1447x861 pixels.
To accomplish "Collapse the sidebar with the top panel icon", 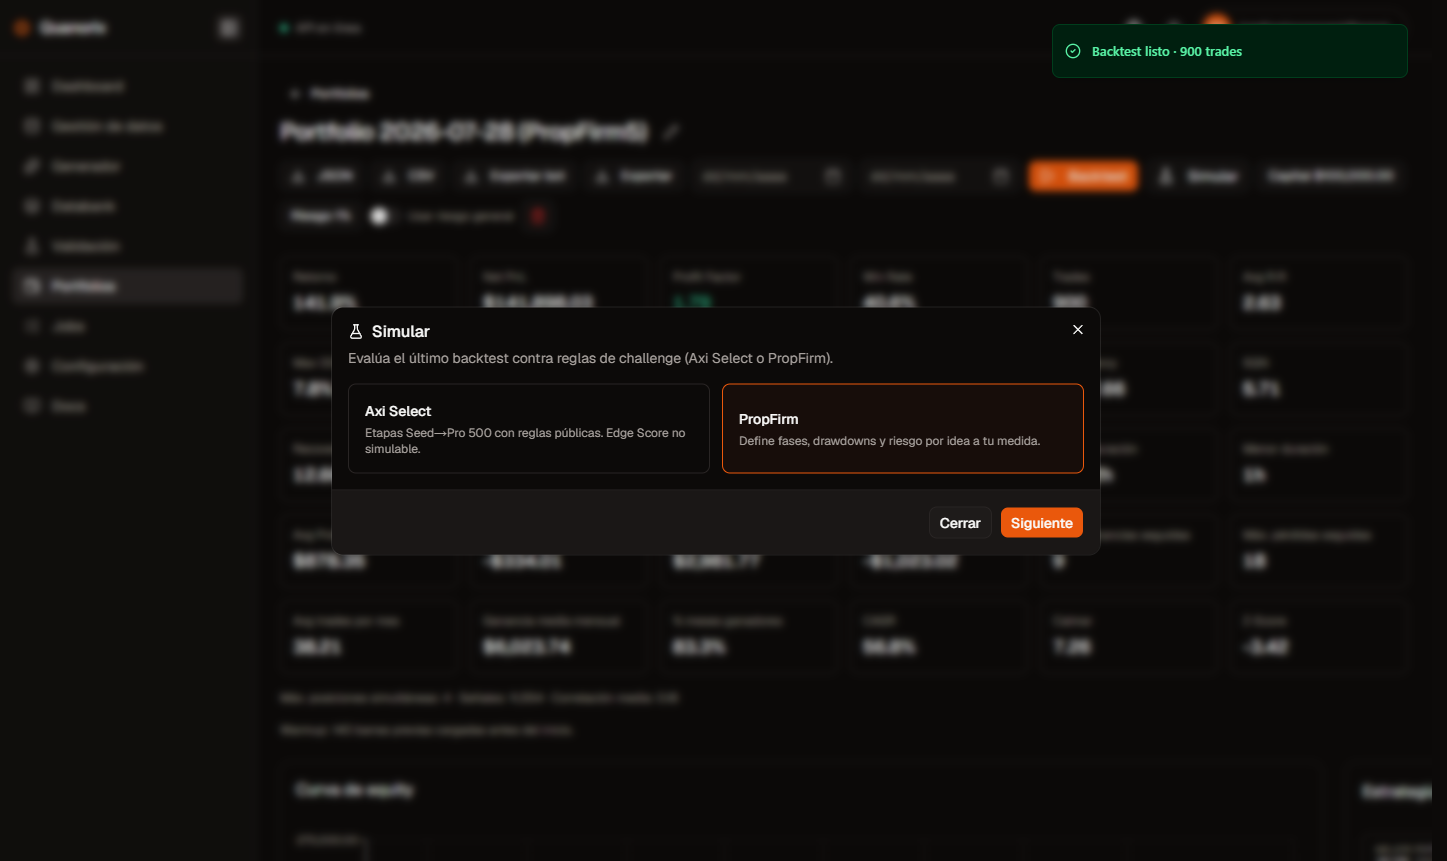I will (x=229, y=28).
